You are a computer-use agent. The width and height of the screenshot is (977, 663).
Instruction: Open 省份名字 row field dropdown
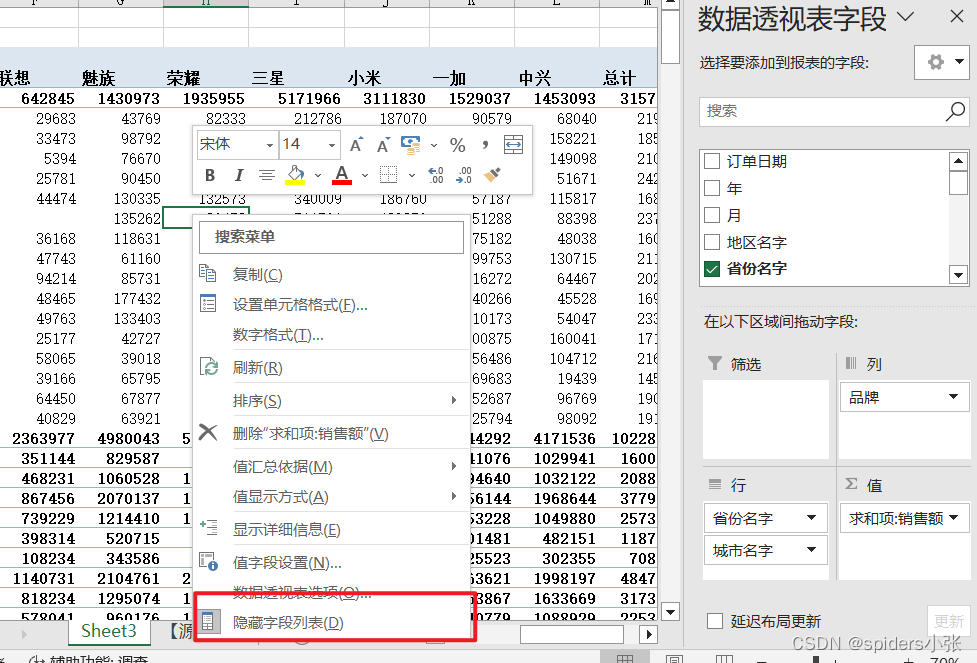pos(811,517)
